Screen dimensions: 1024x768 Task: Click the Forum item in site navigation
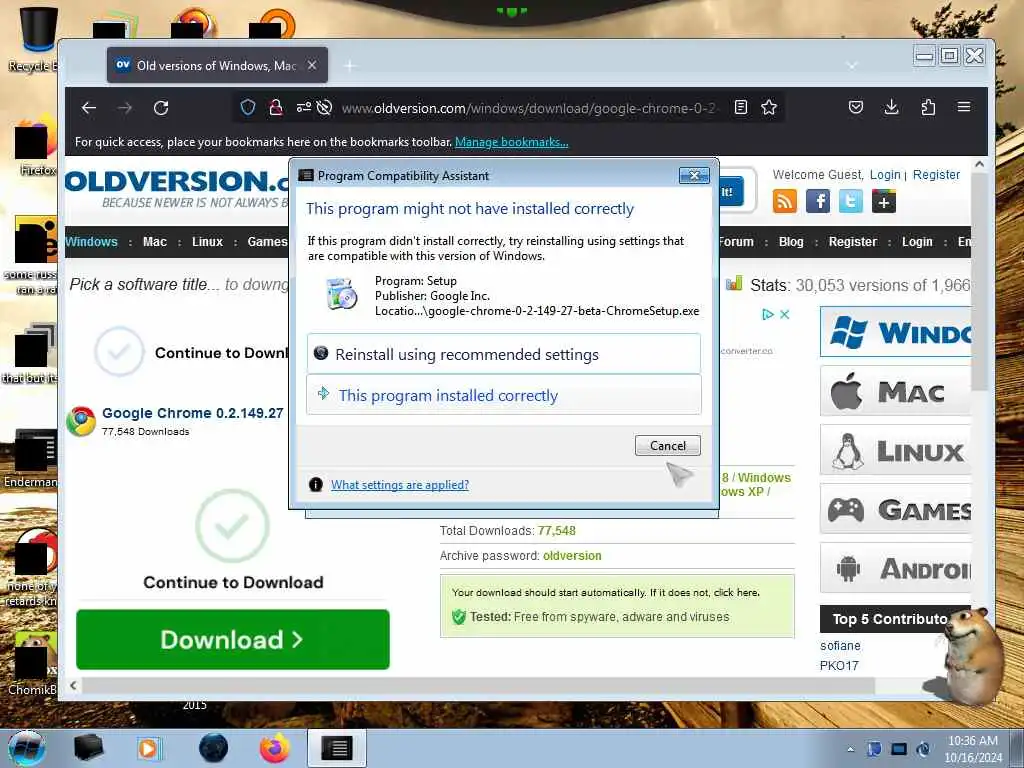coord(736,242)
